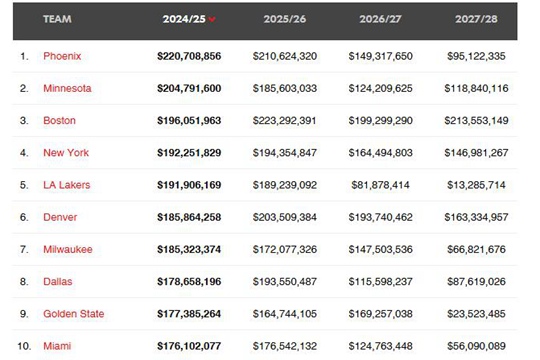This screenshot has width=540, height=360.
Task: Sort by the 2027/28 column header
Action: pos(476,19)
